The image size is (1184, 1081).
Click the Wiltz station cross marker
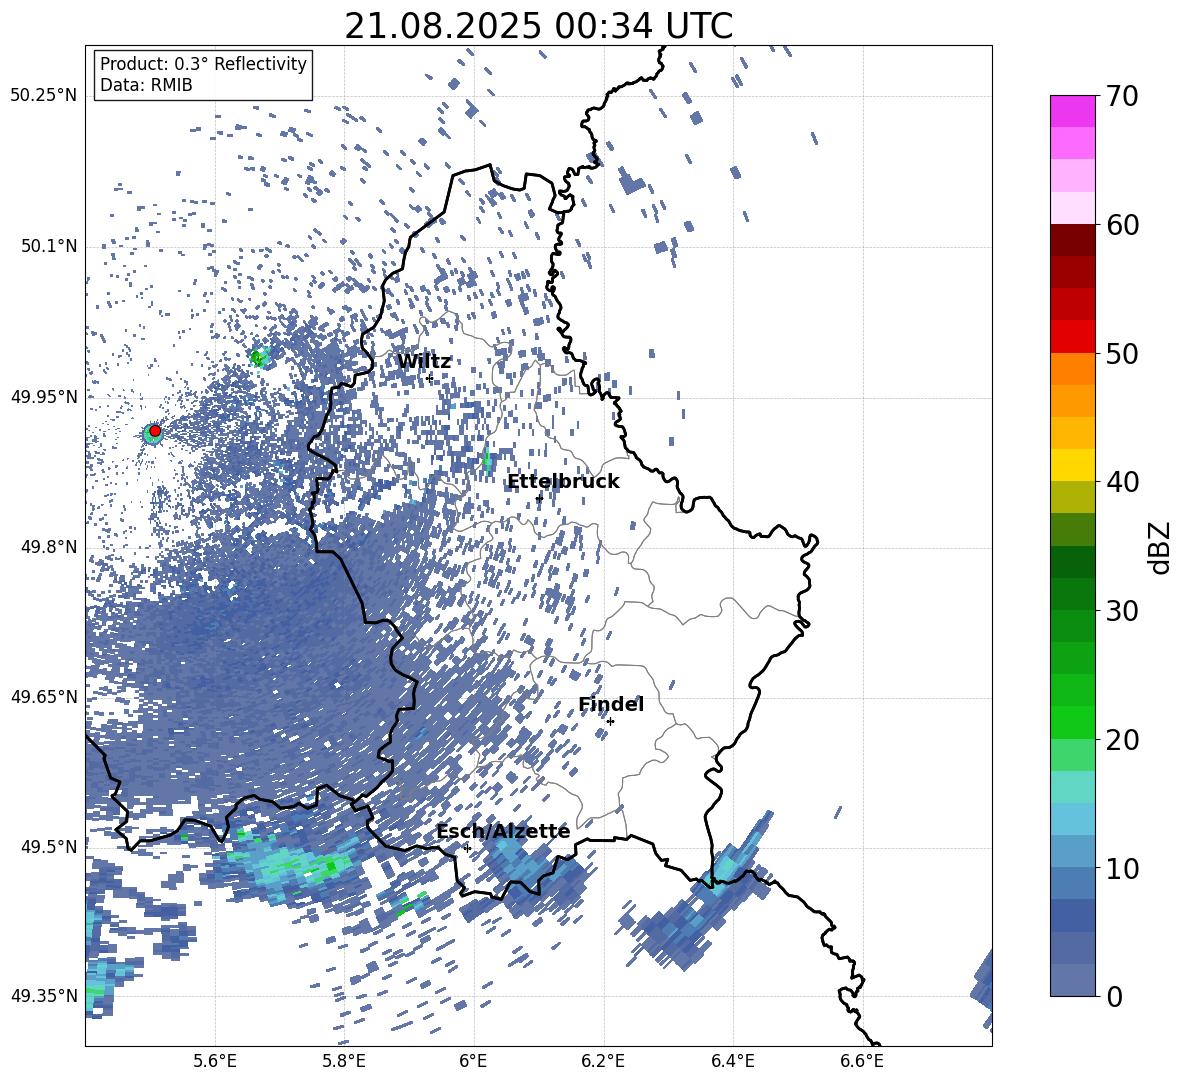(x=430, y=378)
